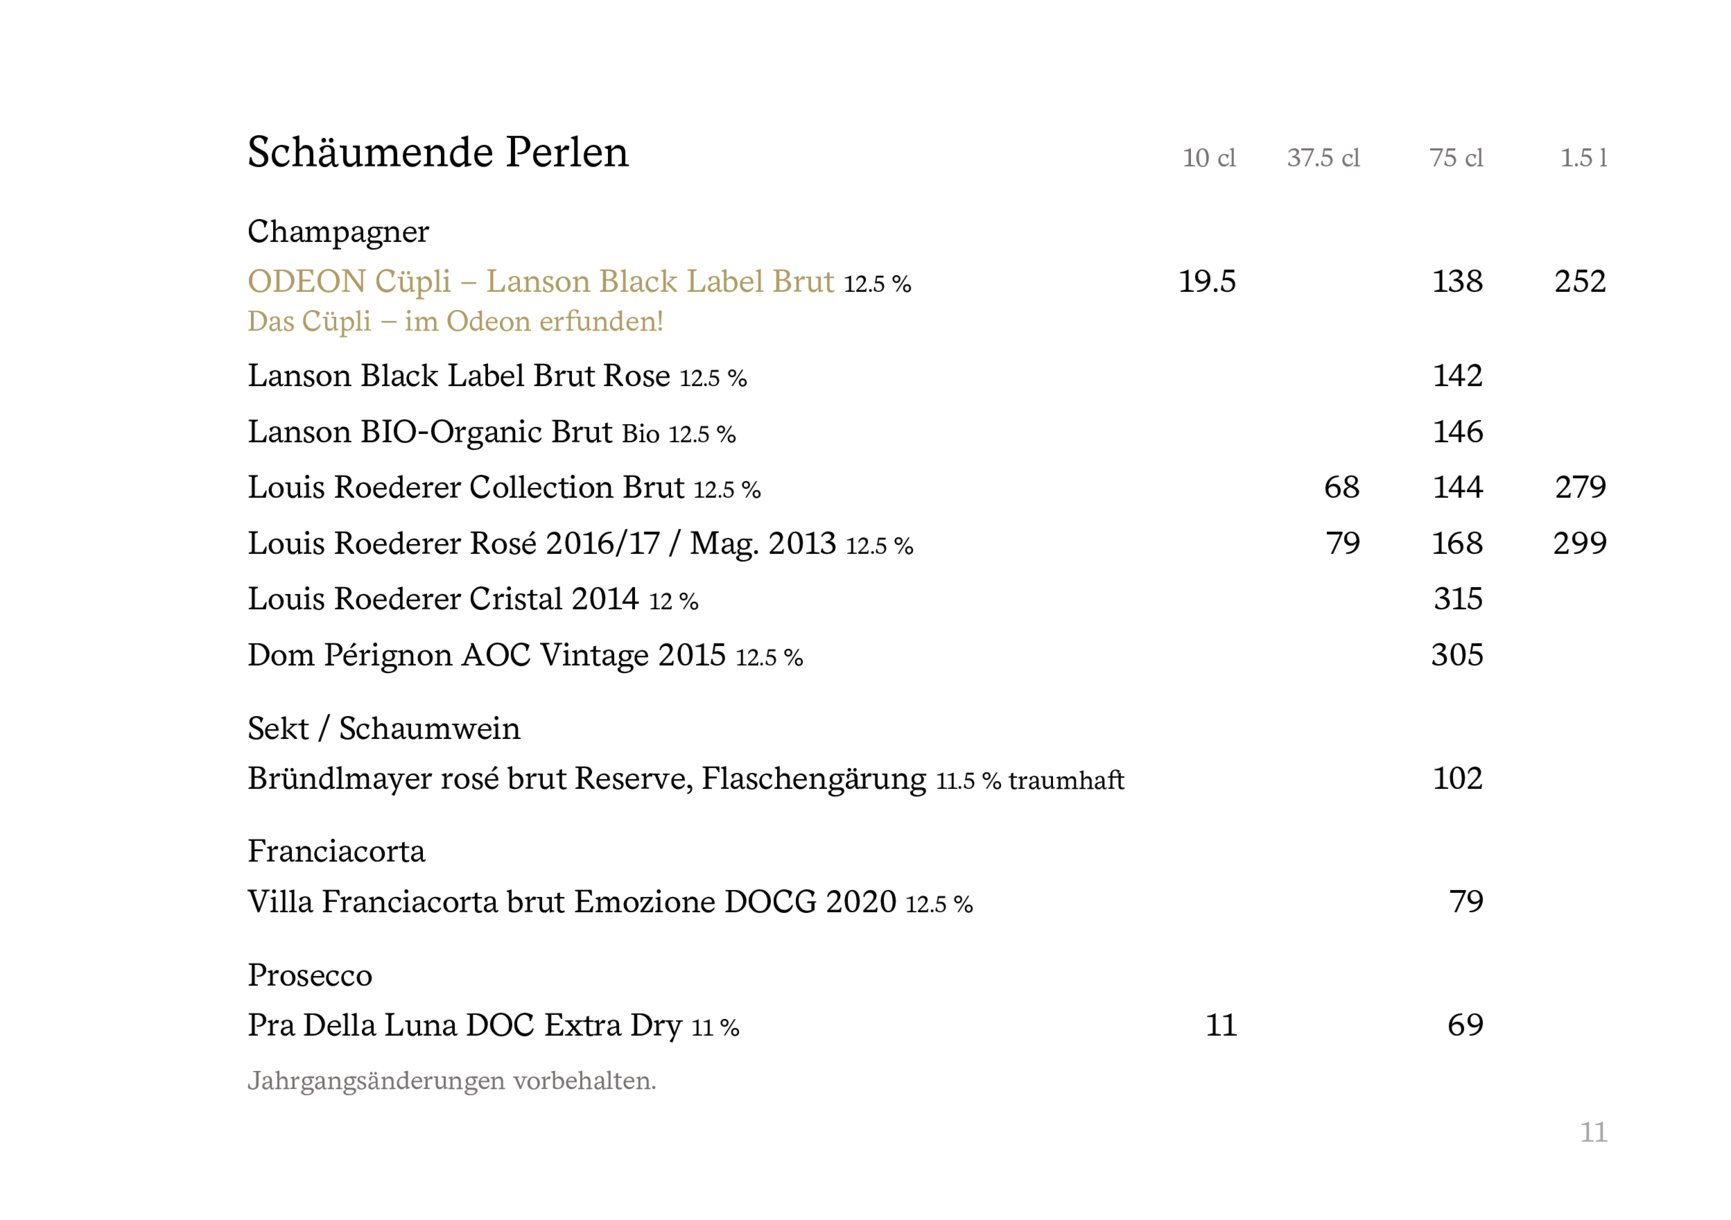Select Bründlmayer rosé brut Reserve entry

click(587, 779)
